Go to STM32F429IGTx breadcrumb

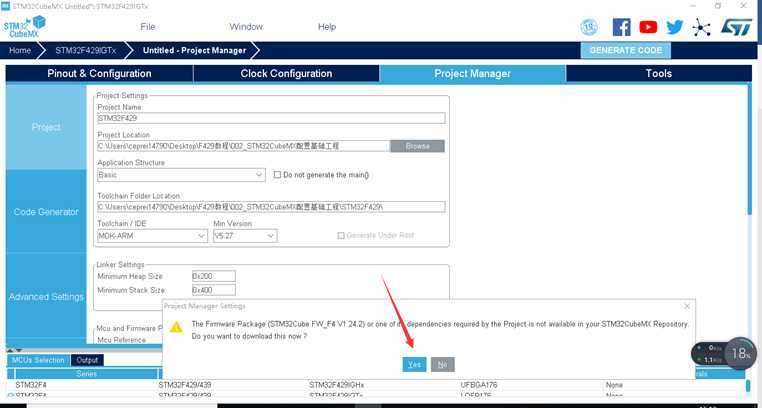point(86,51)
